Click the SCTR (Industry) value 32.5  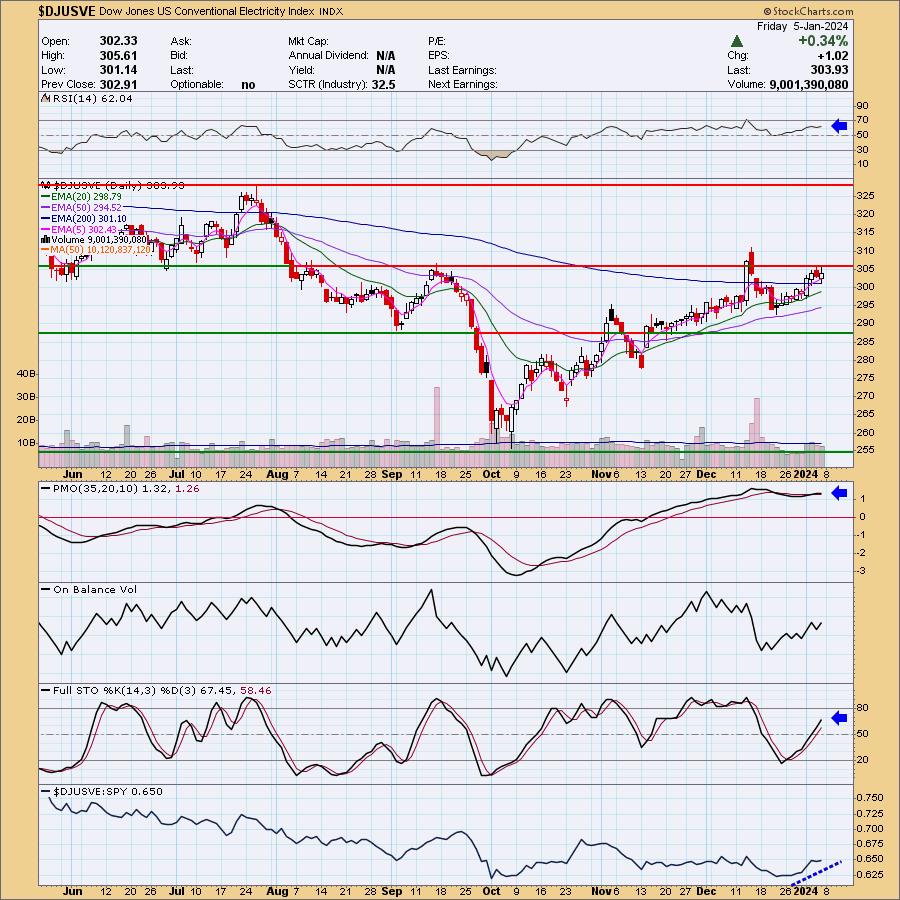click(x=383, y=84)
